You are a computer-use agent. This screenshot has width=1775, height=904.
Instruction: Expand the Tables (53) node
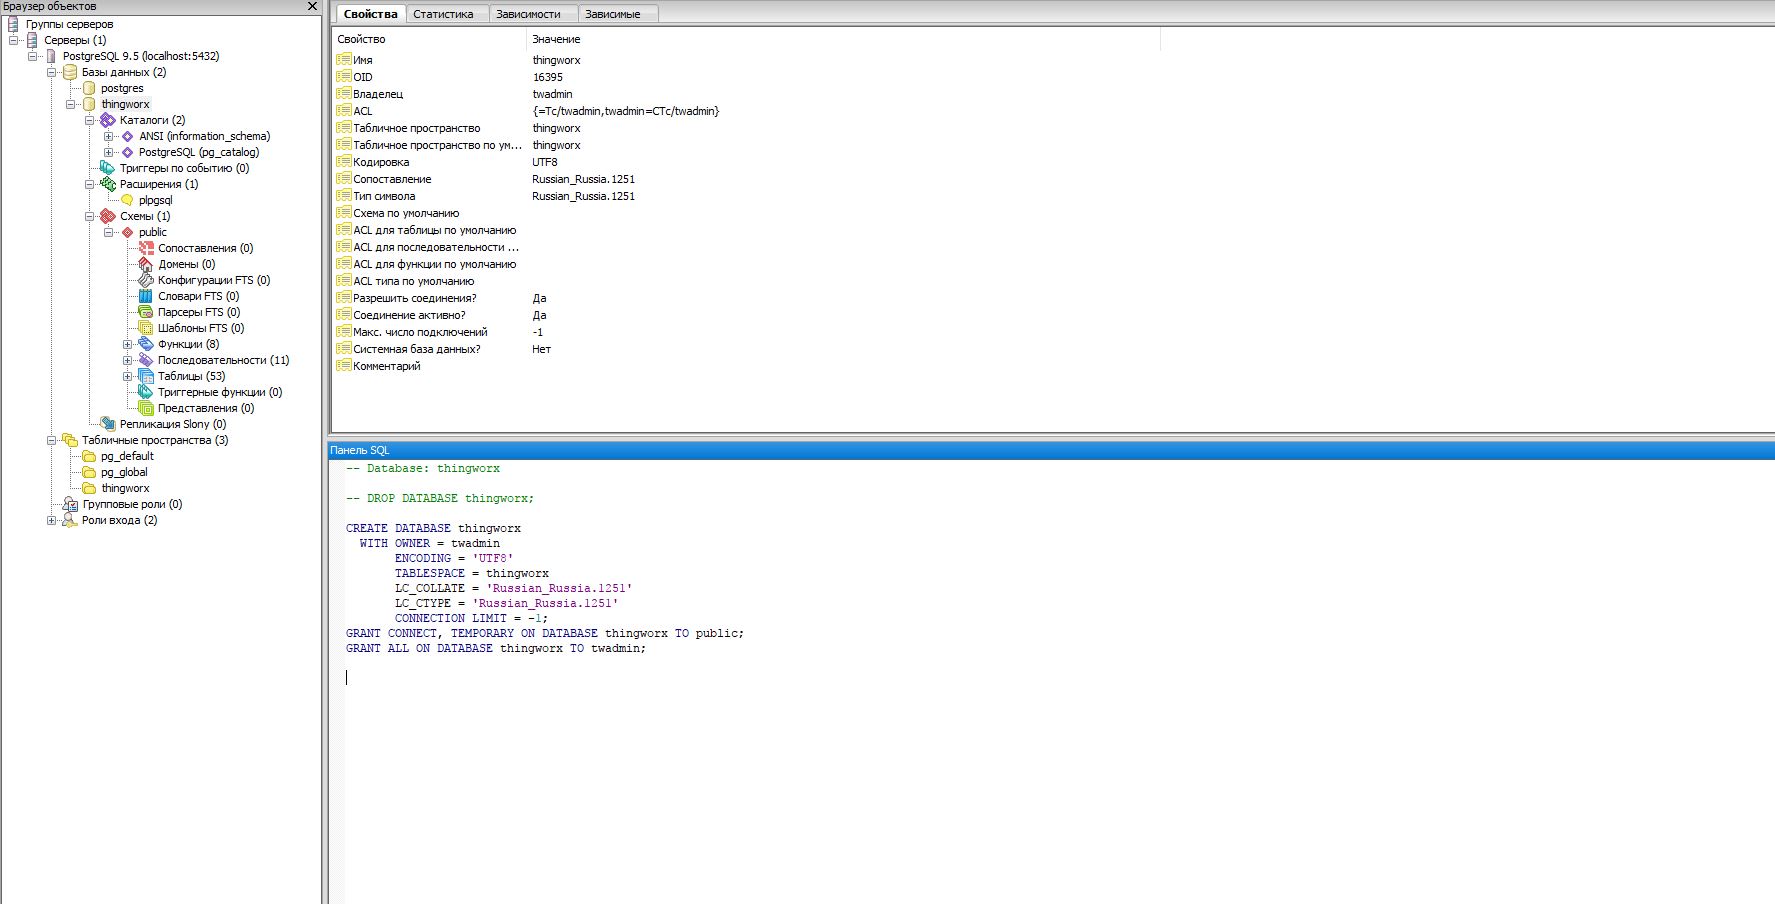(x=127, y=376)
